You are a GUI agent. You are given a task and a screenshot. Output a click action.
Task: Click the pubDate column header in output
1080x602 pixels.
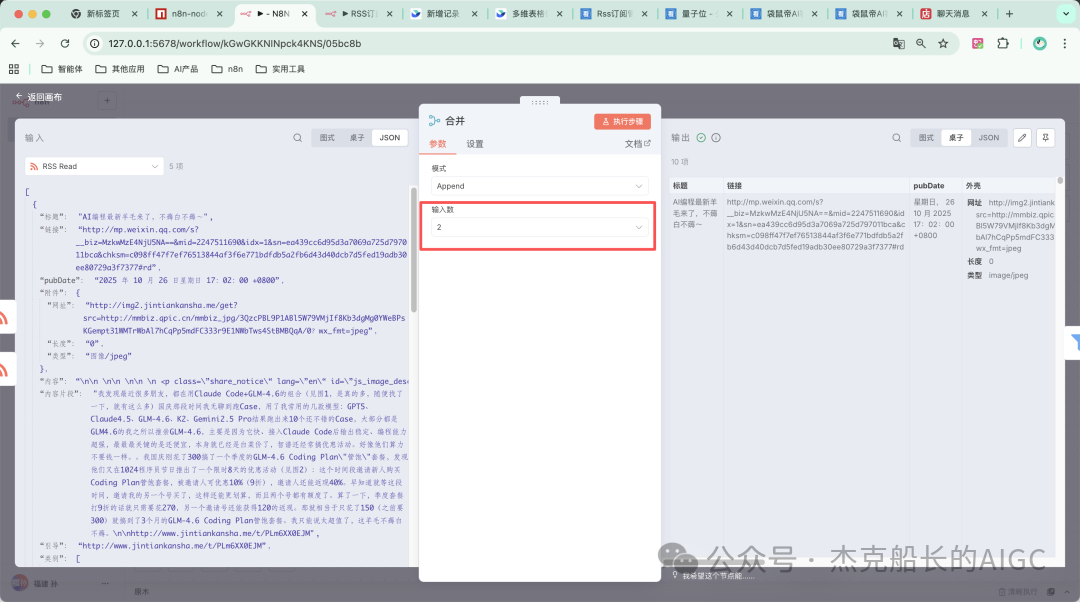[928, 186]
